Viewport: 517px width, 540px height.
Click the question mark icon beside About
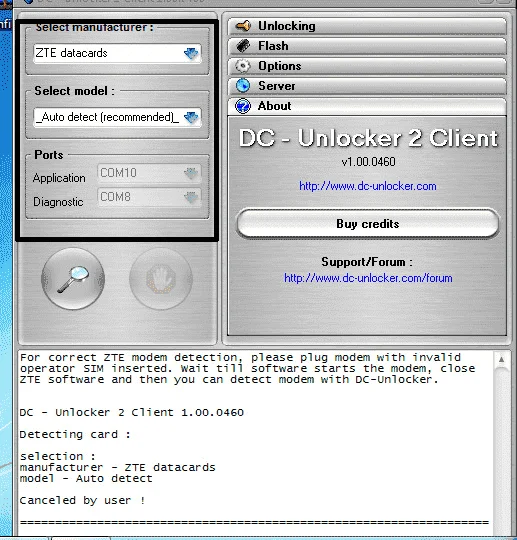[243, 106]
